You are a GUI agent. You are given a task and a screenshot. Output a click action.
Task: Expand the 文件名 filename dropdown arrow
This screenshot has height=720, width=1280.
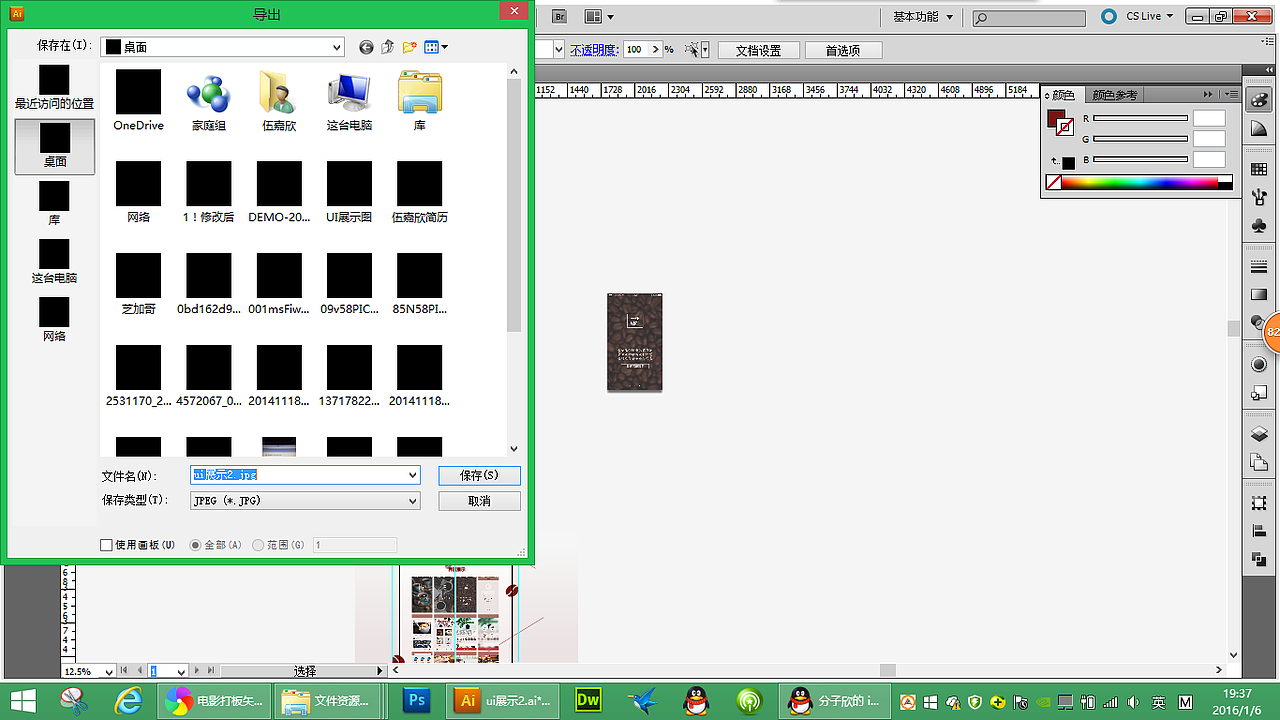click(412, 475)
